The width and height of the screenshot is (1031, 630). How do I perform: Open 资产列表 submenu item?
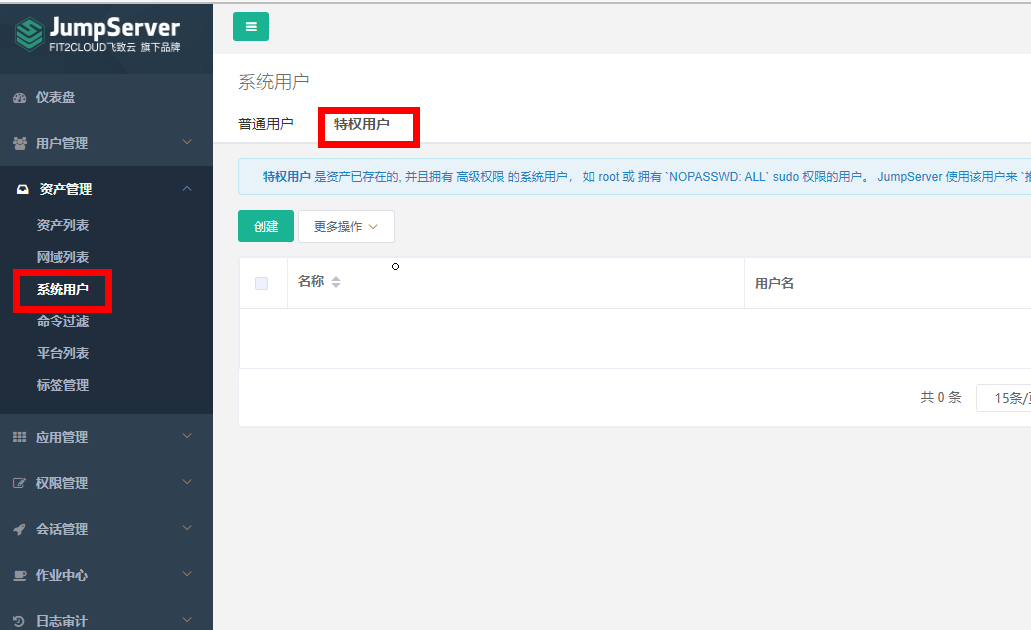[x=62, y=225]
